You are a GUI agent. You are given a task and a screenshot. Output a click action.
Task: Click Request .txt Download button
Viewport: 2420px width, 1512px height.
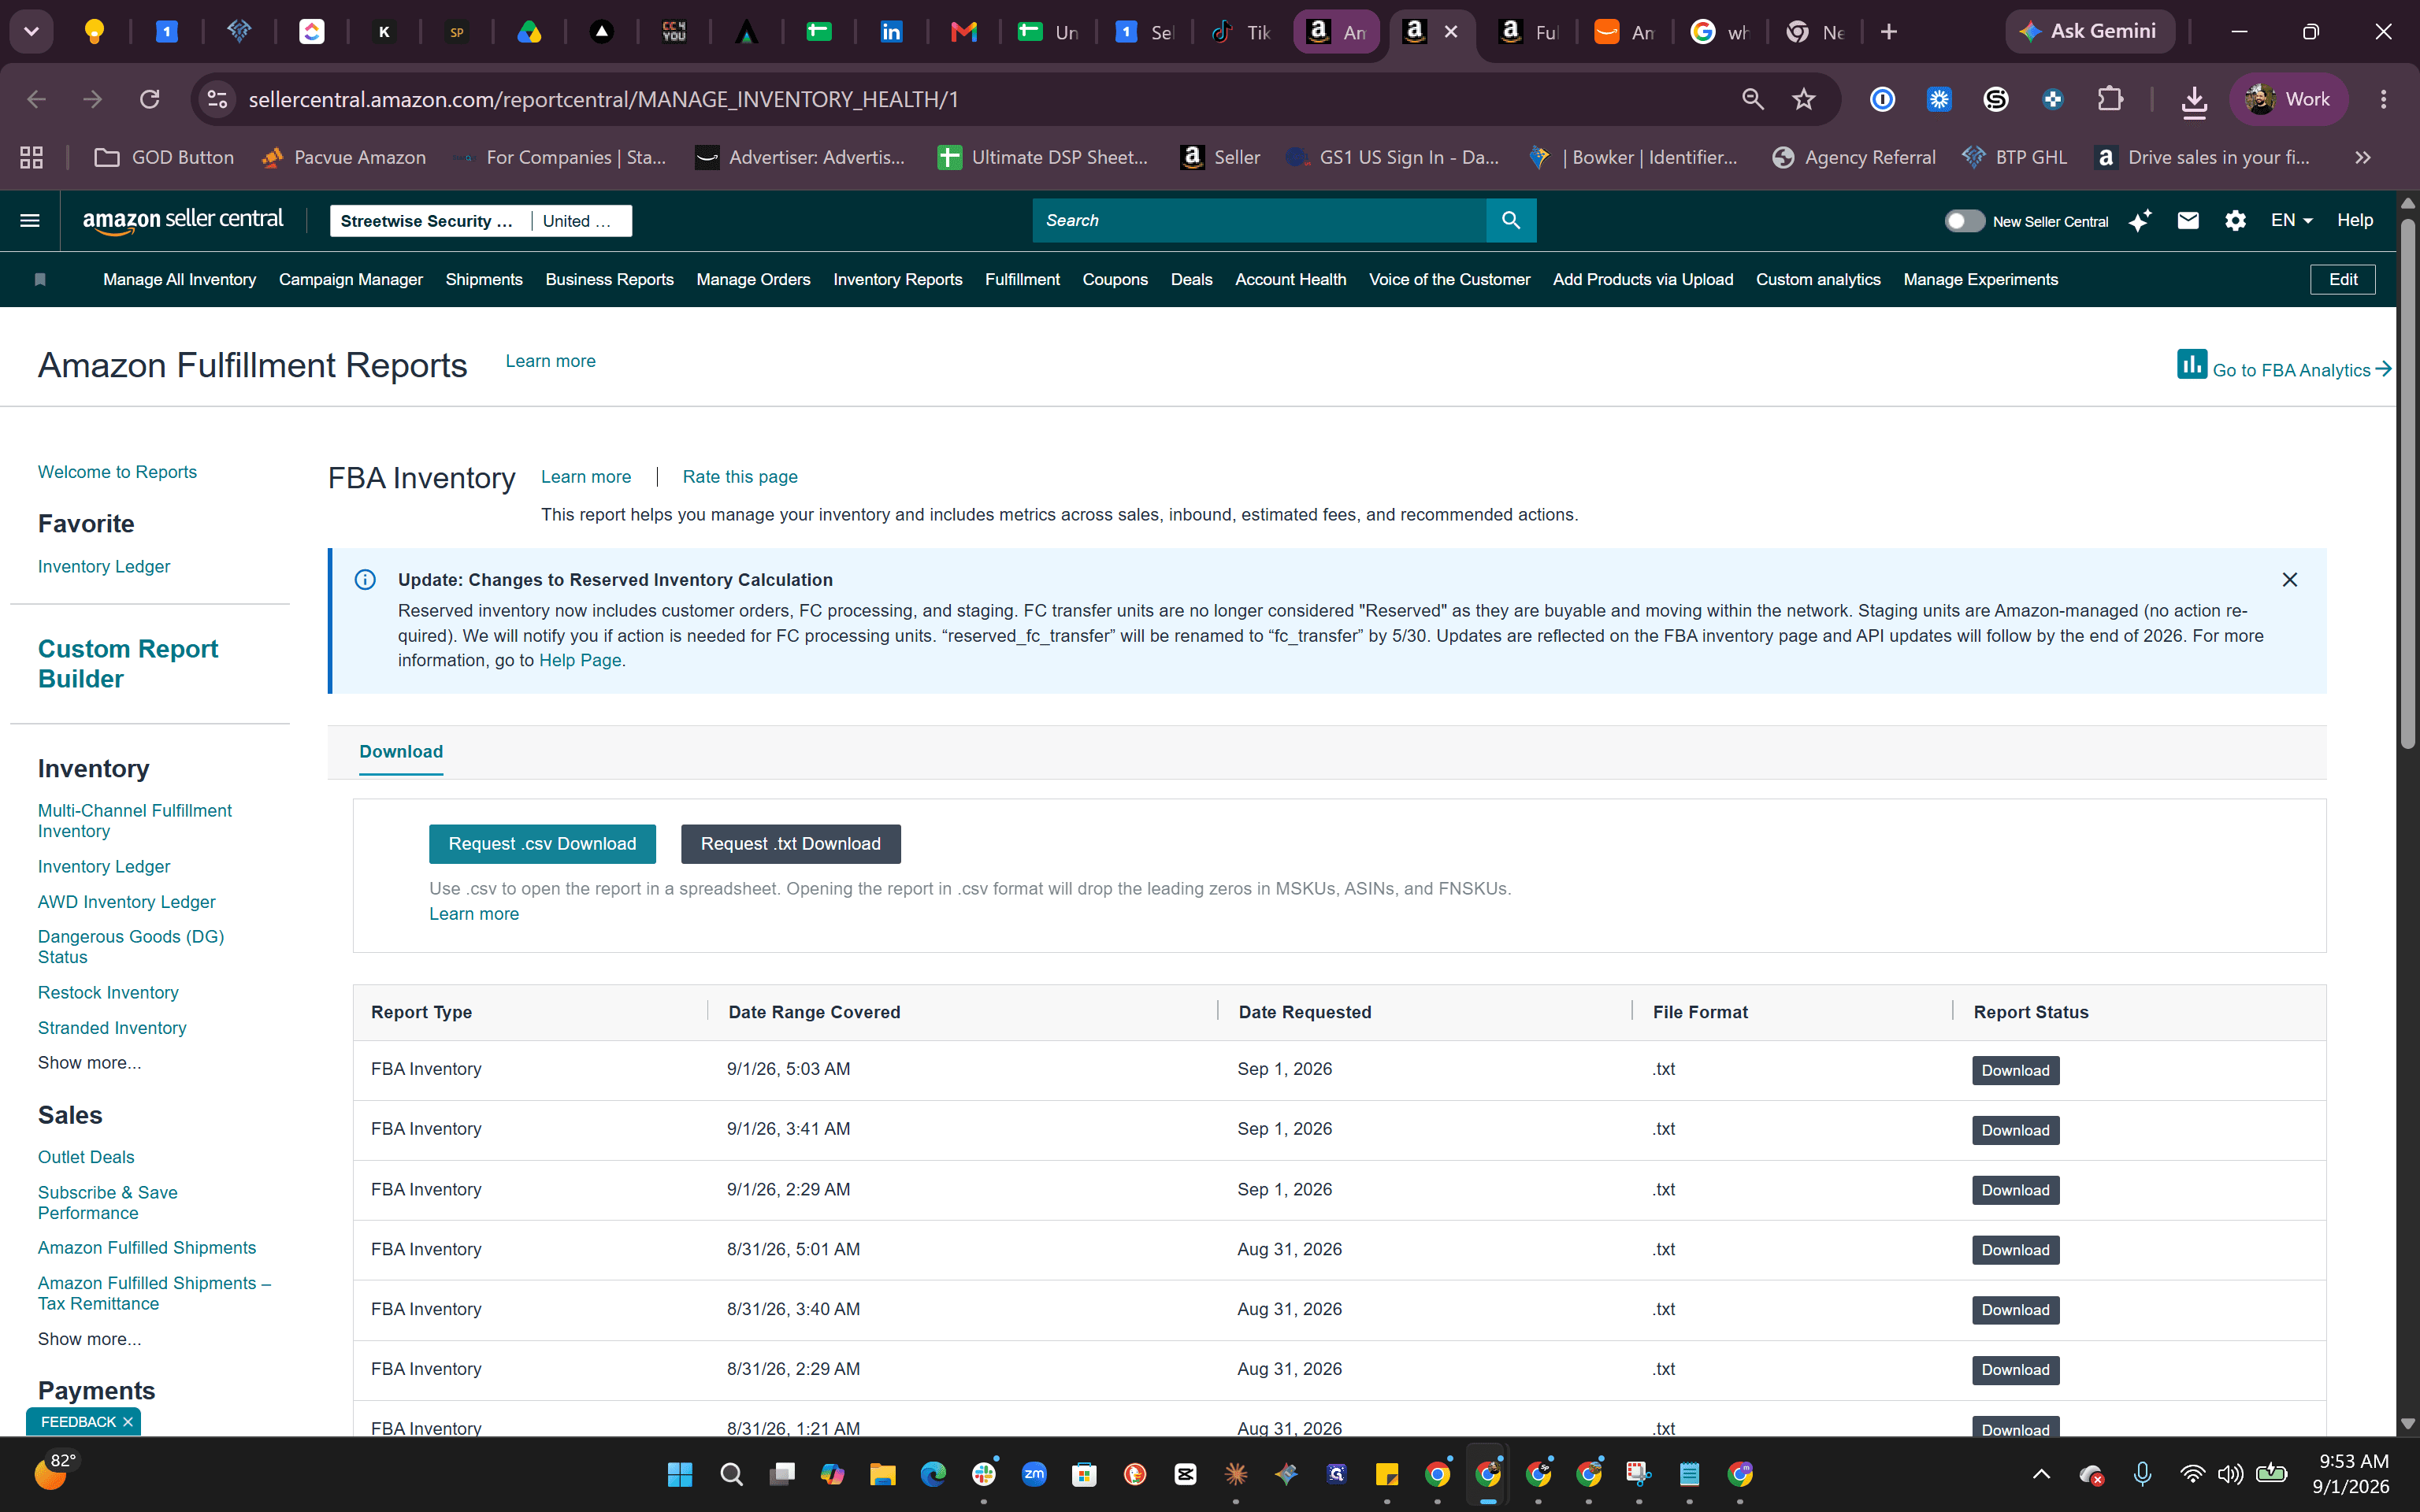(790, 844)
